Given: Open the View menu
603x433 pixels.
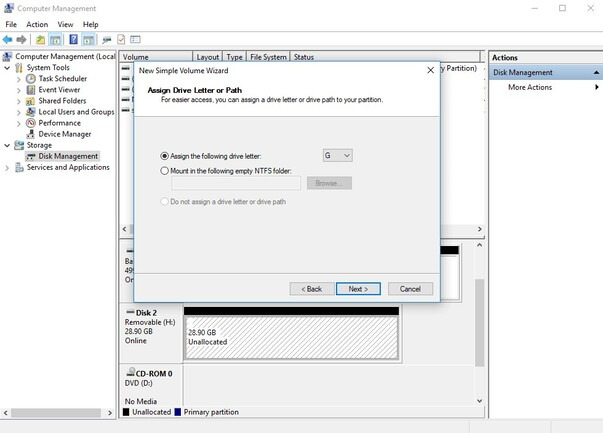Looking at the screenshot, I should pos(65,24).
